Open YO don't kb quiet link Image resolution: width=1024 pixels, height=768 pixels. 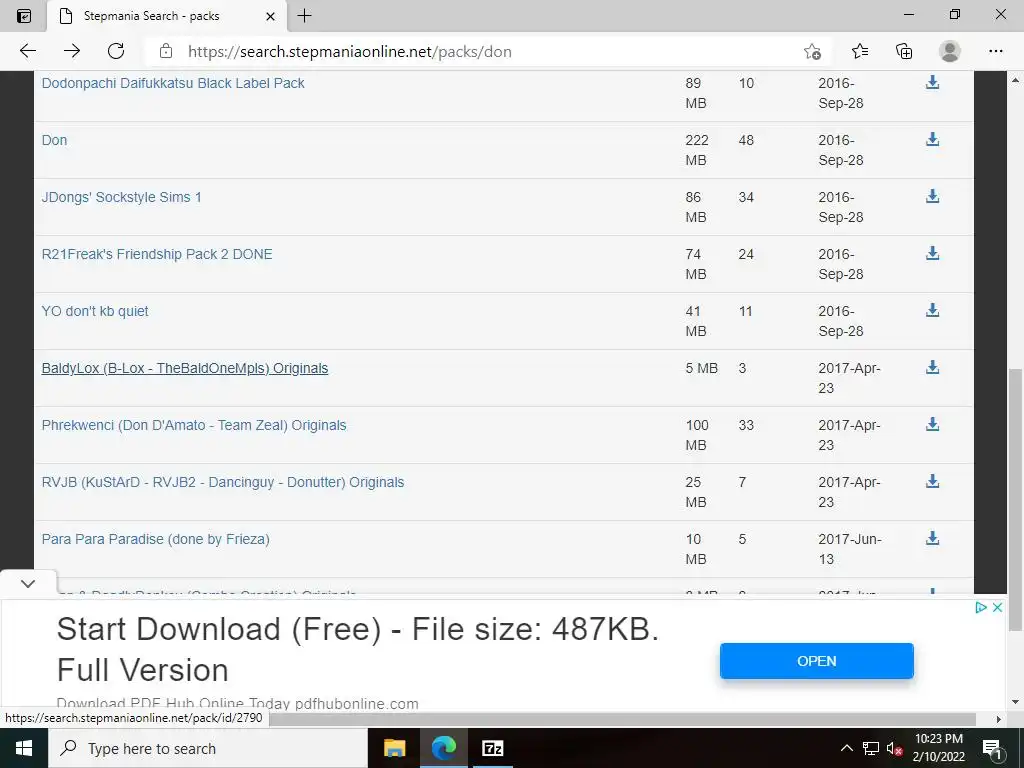pyautogui.click(x=95, y=311)
